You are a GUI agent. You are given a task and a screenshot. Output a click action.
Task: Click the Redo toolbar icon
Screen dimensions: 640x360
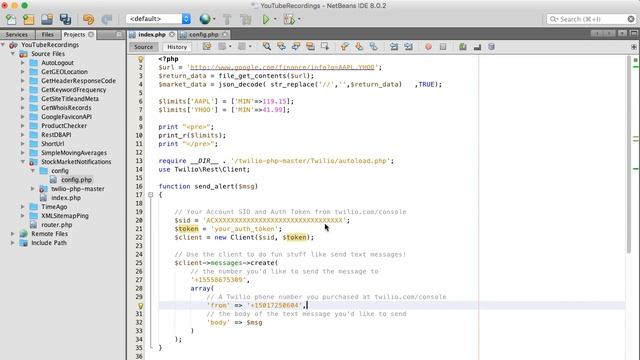[107, 19]
